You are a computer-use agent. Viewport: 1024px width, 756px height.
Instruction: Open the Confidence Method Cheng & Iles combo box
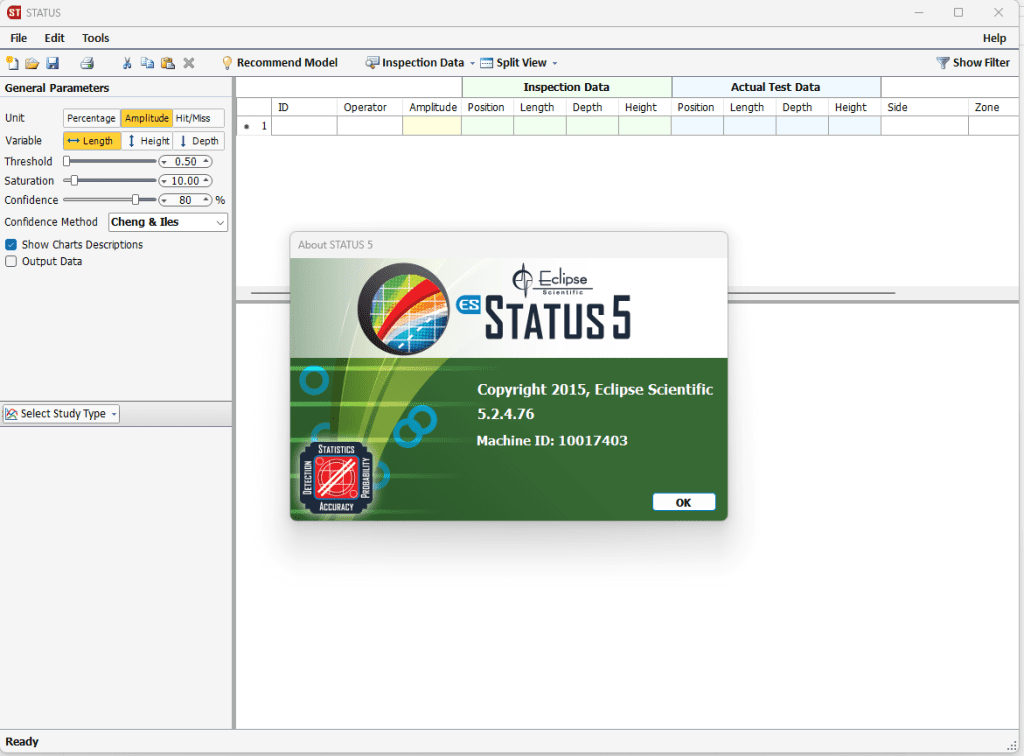[x=168, y=223]
